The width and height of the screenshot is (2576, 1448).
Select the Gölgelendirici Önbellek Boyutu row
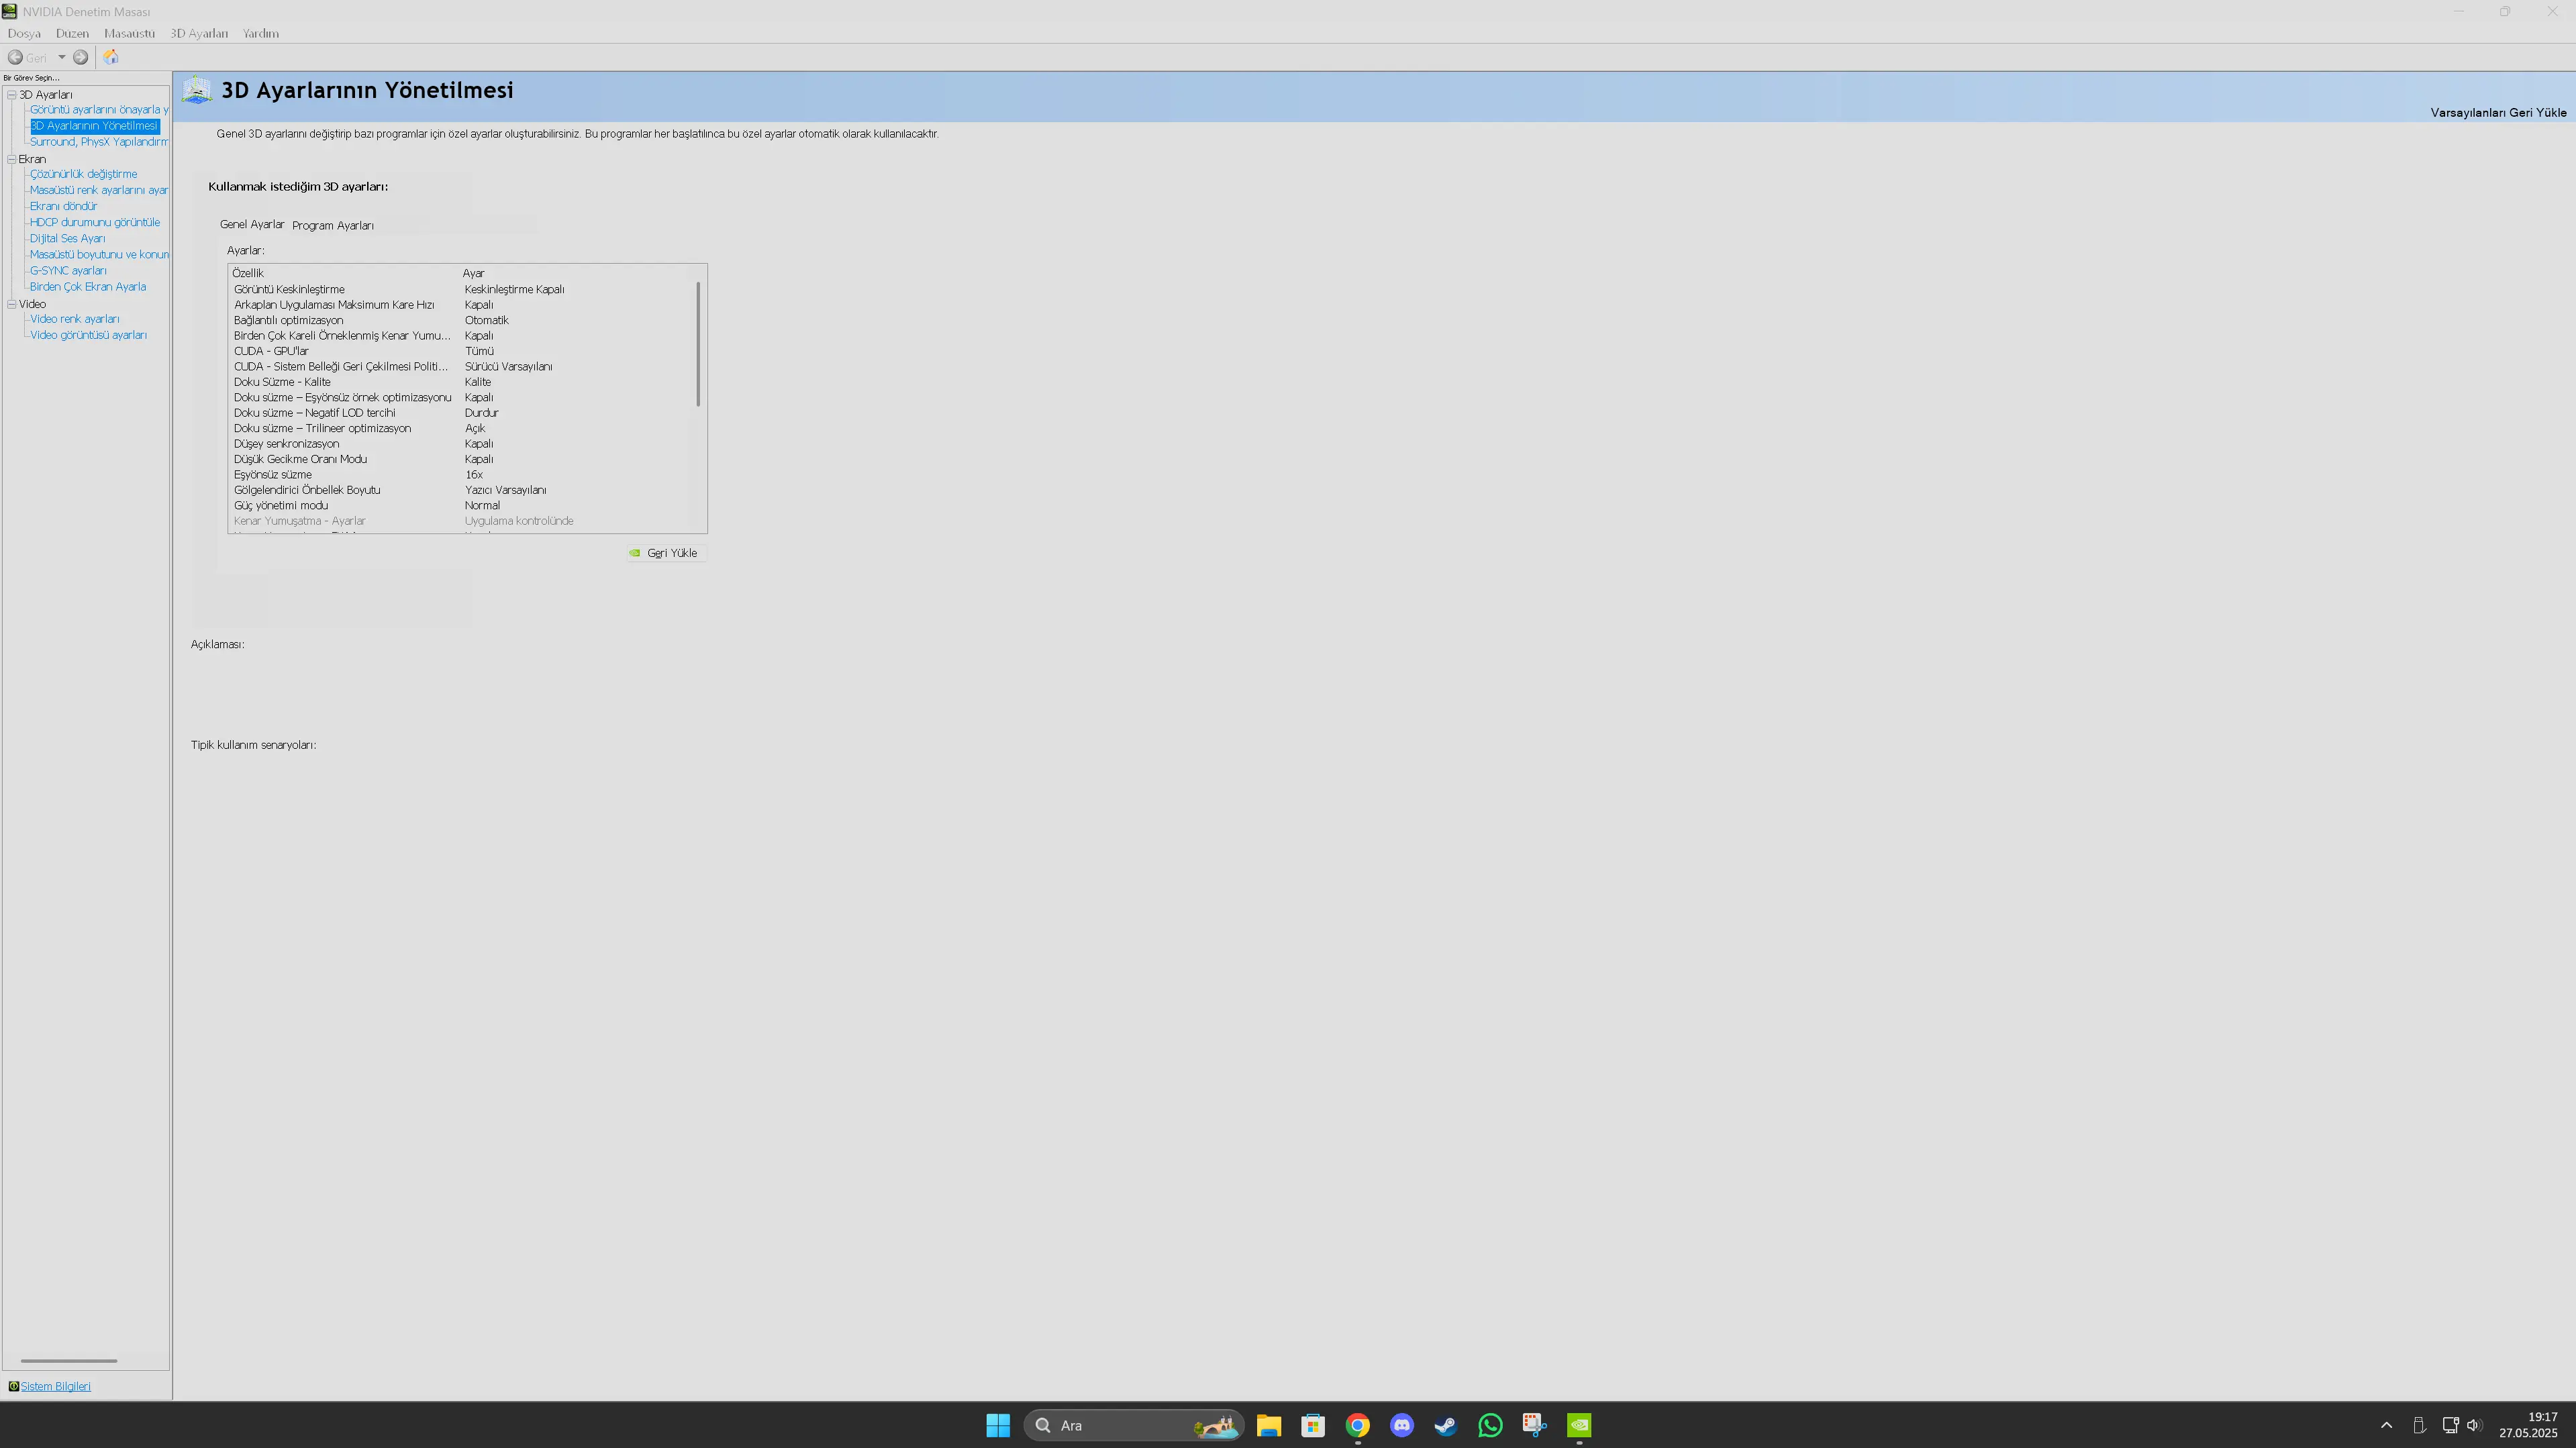460,490
